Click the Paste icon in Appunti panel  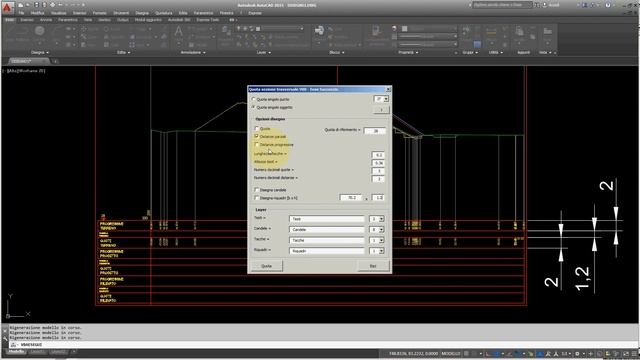click(x=520, y=31)
